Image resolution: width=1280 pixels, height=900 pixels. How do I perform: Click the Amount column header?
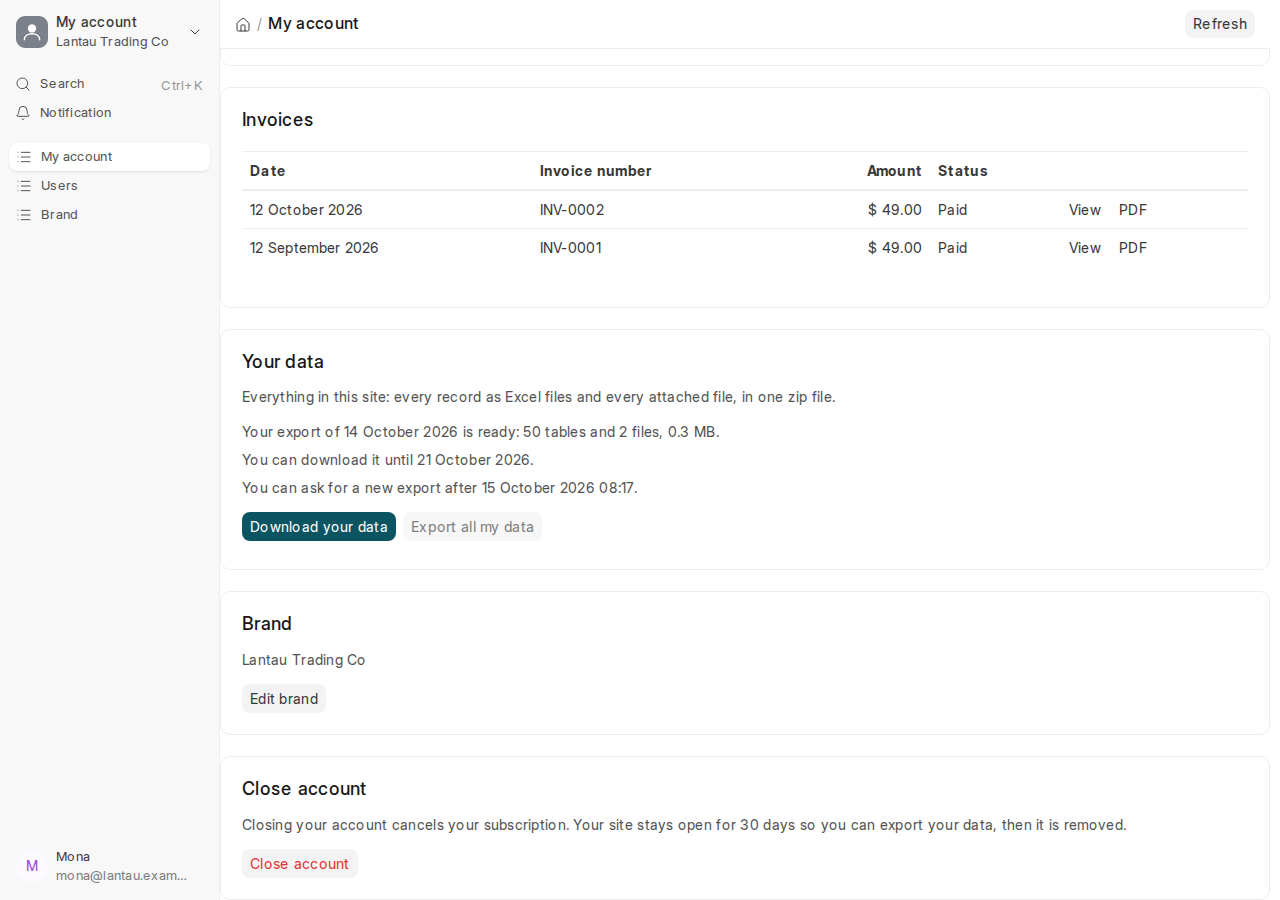(x=894, y=171)
